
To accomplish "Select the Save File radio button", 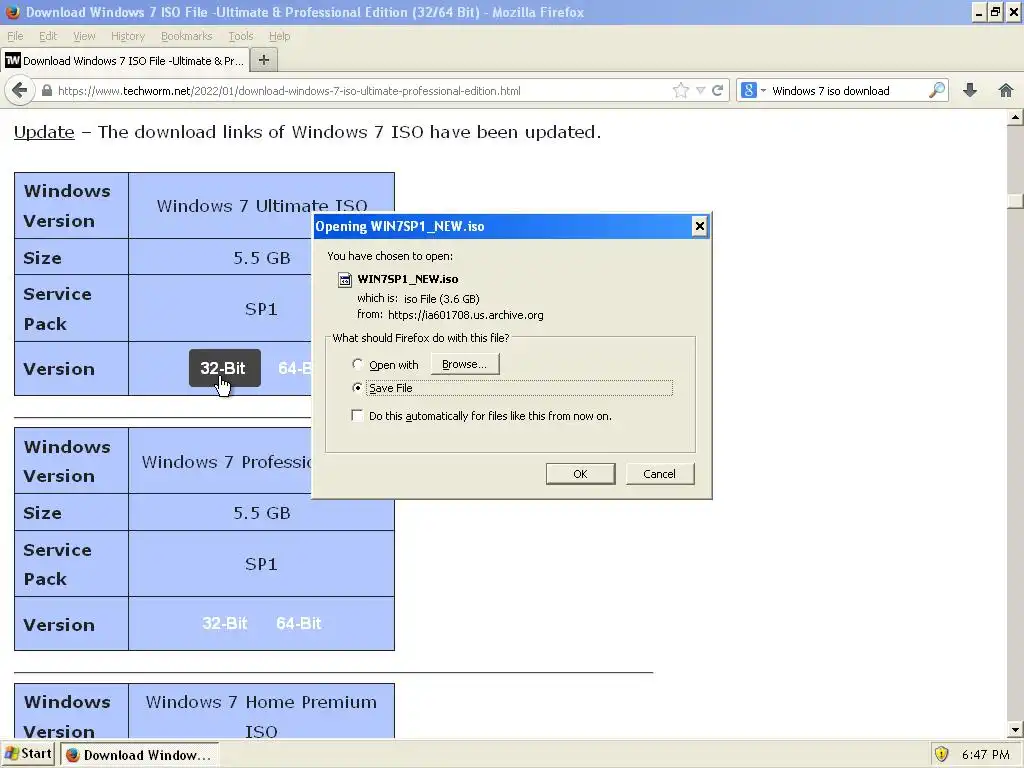I will (x=357, y=387).
